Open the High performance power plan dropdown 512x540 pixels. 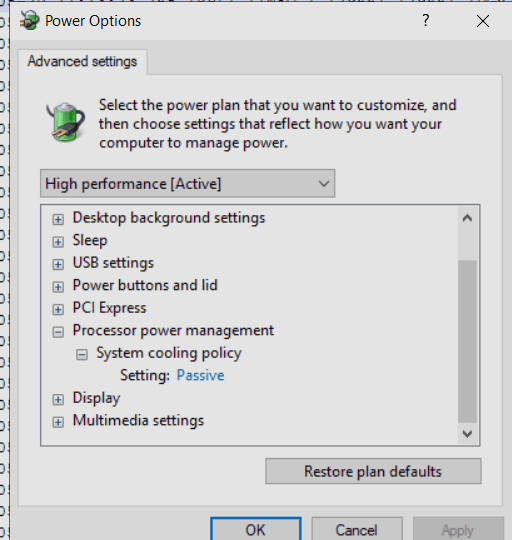point(187,184)
